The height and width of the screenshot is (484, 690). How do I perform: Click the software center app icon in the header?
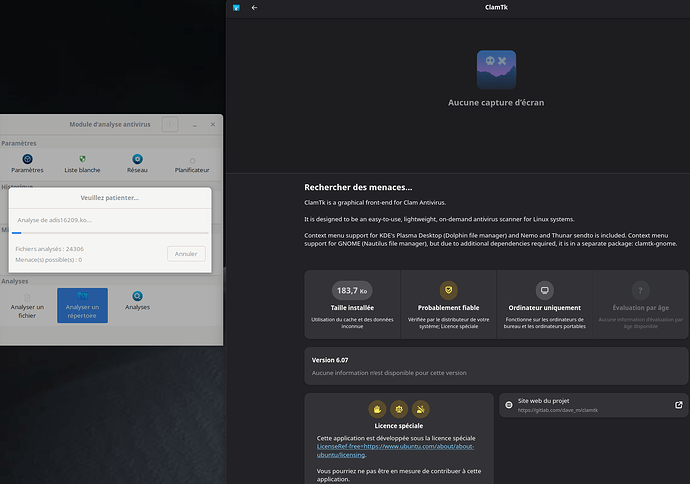(x=236, y=7)
